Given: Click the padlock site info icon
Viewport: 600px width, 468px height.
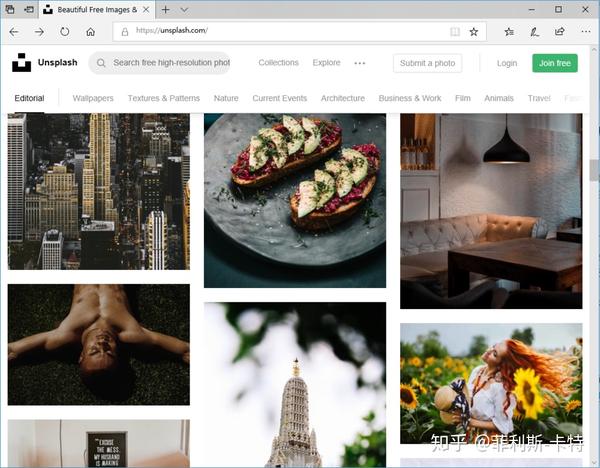Looking at the screenshot, I should pos(125,32).
